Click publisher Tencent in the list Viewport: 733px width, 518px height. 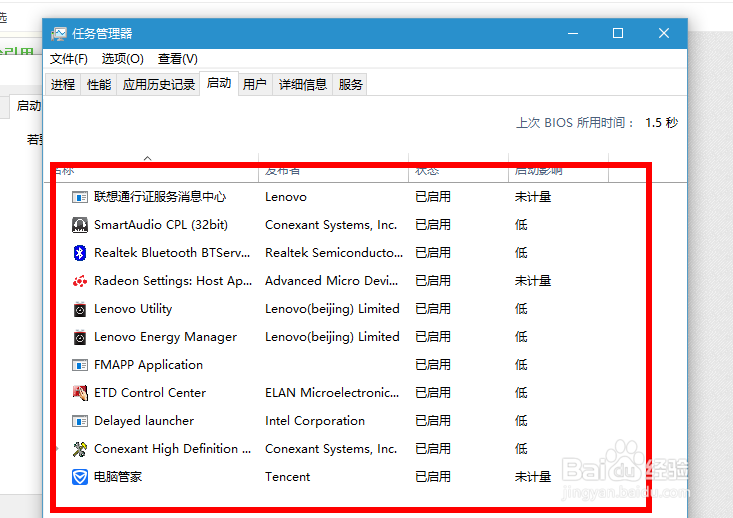click(x=287, y=477)
